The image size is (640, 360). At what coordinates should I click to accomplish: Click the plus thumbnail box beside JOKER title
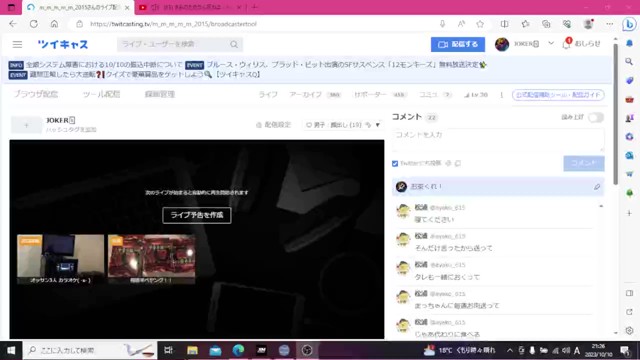26,125
